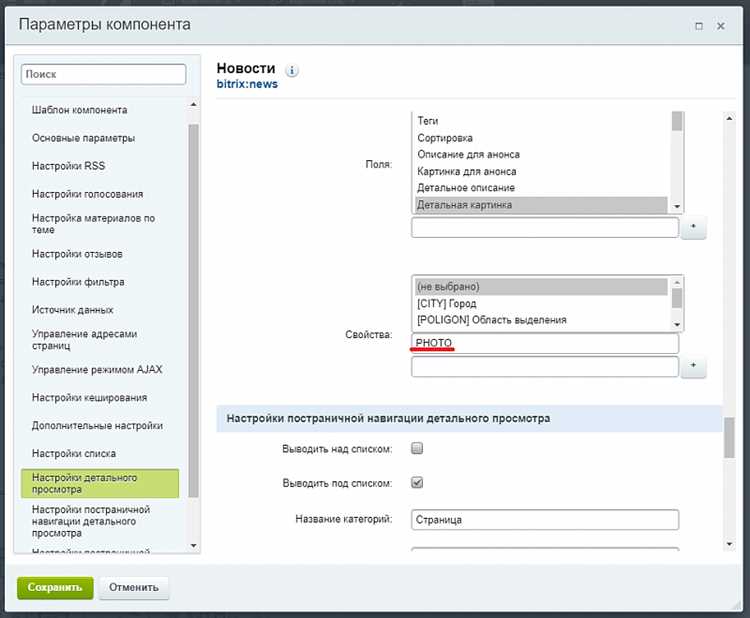Close the Параметры компонента dialog
The height and width of the screenshot is (618, 750).
(x=721, y=26)
